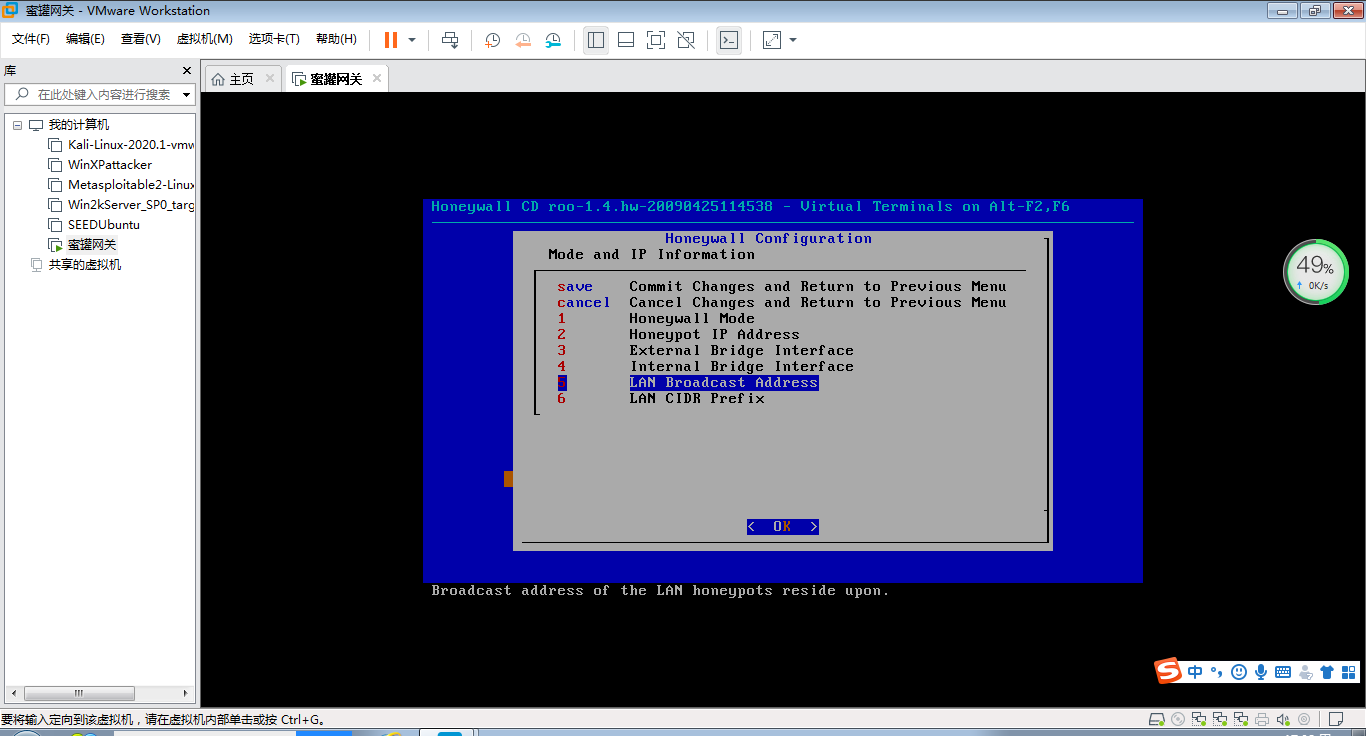Open the 编辑(E) menu
1366x736 pixels.
pyautogui.click(x=85, y=39)
